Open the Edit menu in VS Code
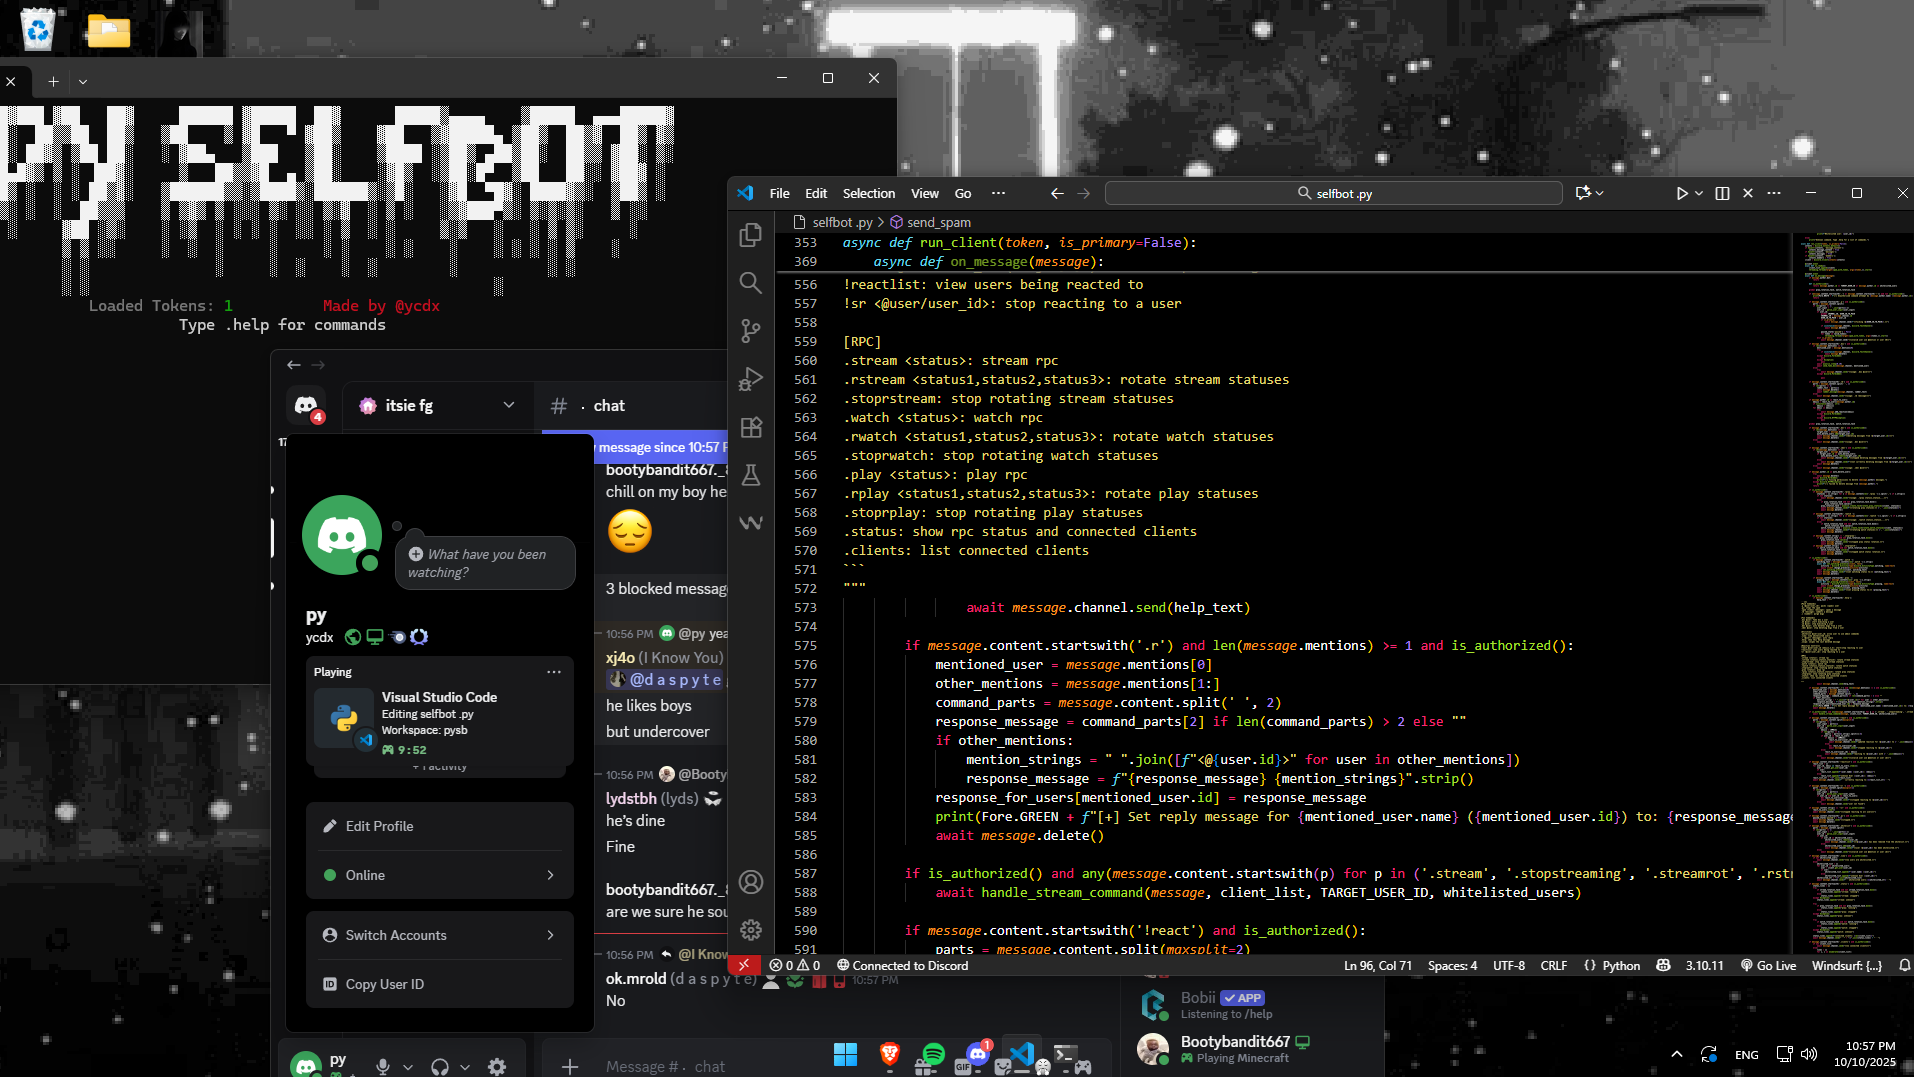Image resolution: width=1914 pixels, height=1077 pixels. (816, 194)
